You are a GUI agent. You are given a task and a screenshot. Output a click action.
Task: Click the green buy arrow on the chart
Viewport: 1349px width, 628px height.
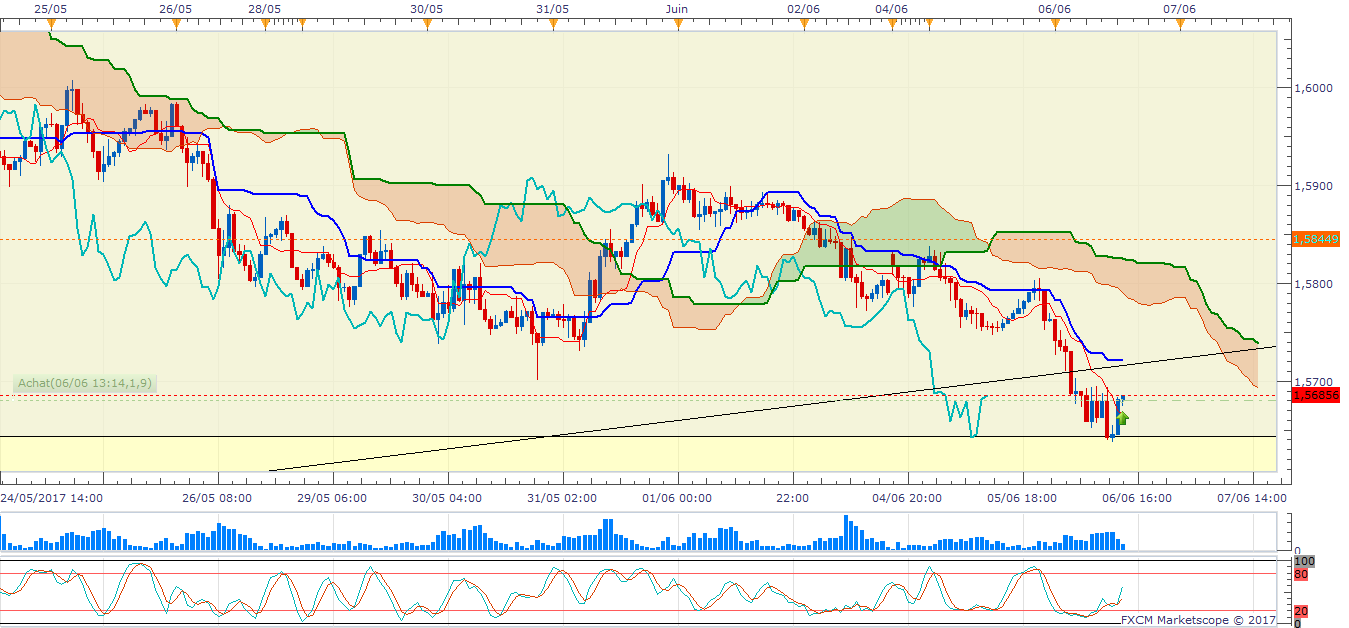pyautogui.click(x=1123, y=418)
